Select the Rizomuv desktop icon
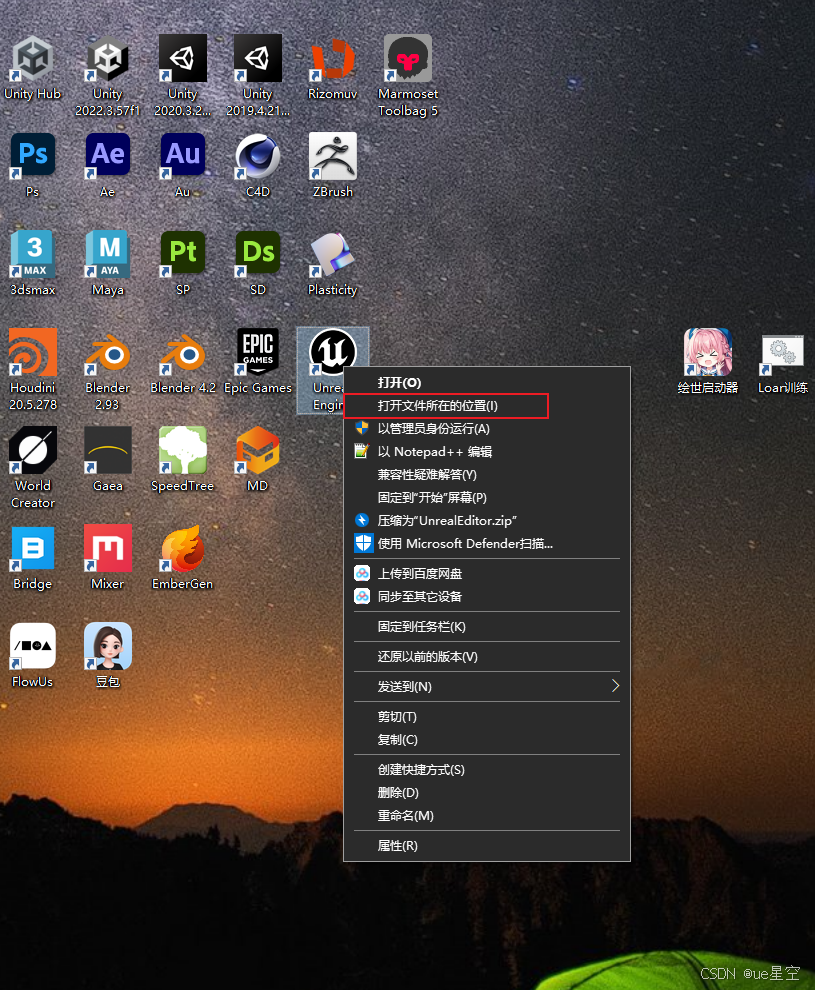 tap(333, 68)
